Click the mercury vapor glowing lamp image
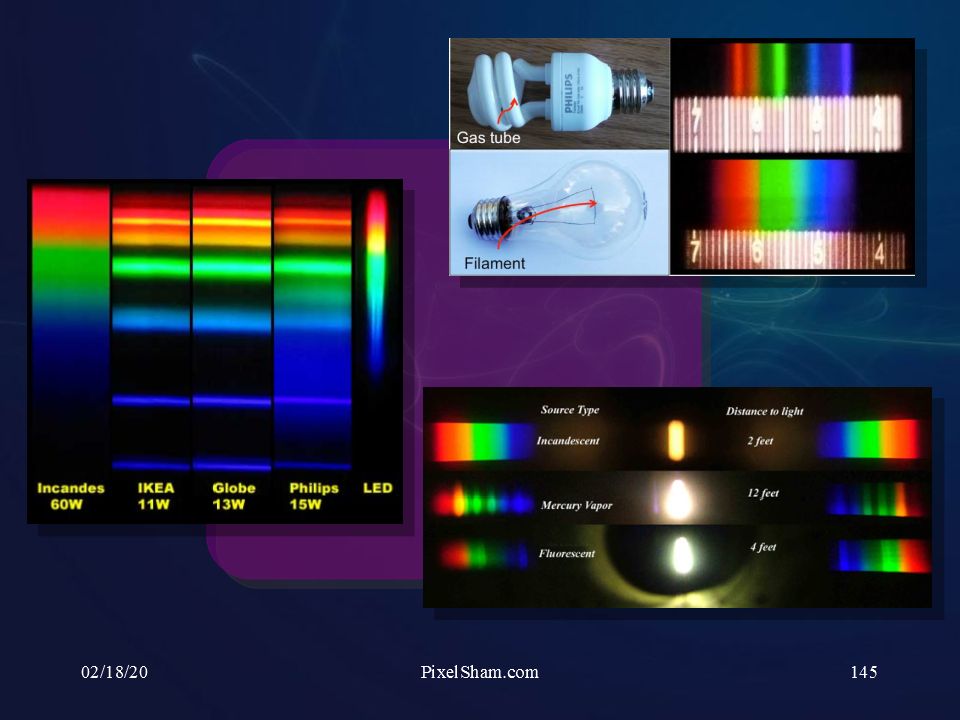Image resolution: width=960 pixels, height=720 pixels. pyautogui.click(x=678, y=498)
